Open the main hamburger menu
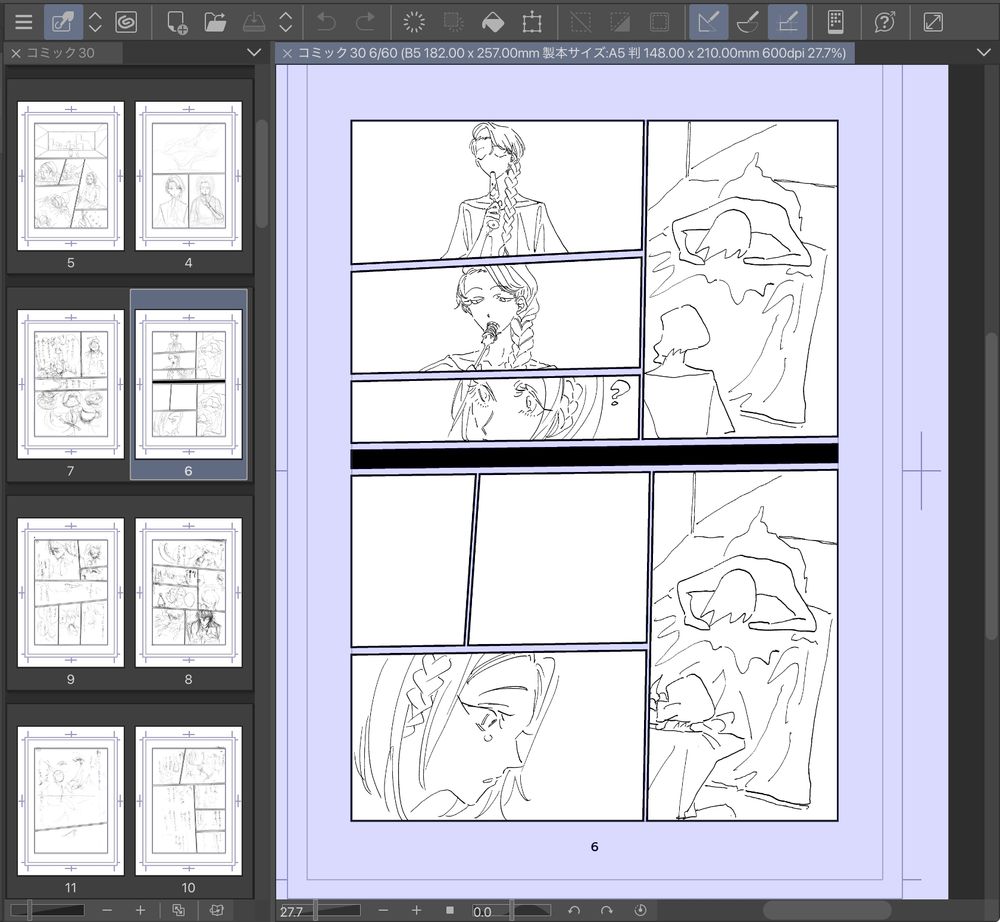The width and height of the screenshot is (1000, 922). click(24, 22)
